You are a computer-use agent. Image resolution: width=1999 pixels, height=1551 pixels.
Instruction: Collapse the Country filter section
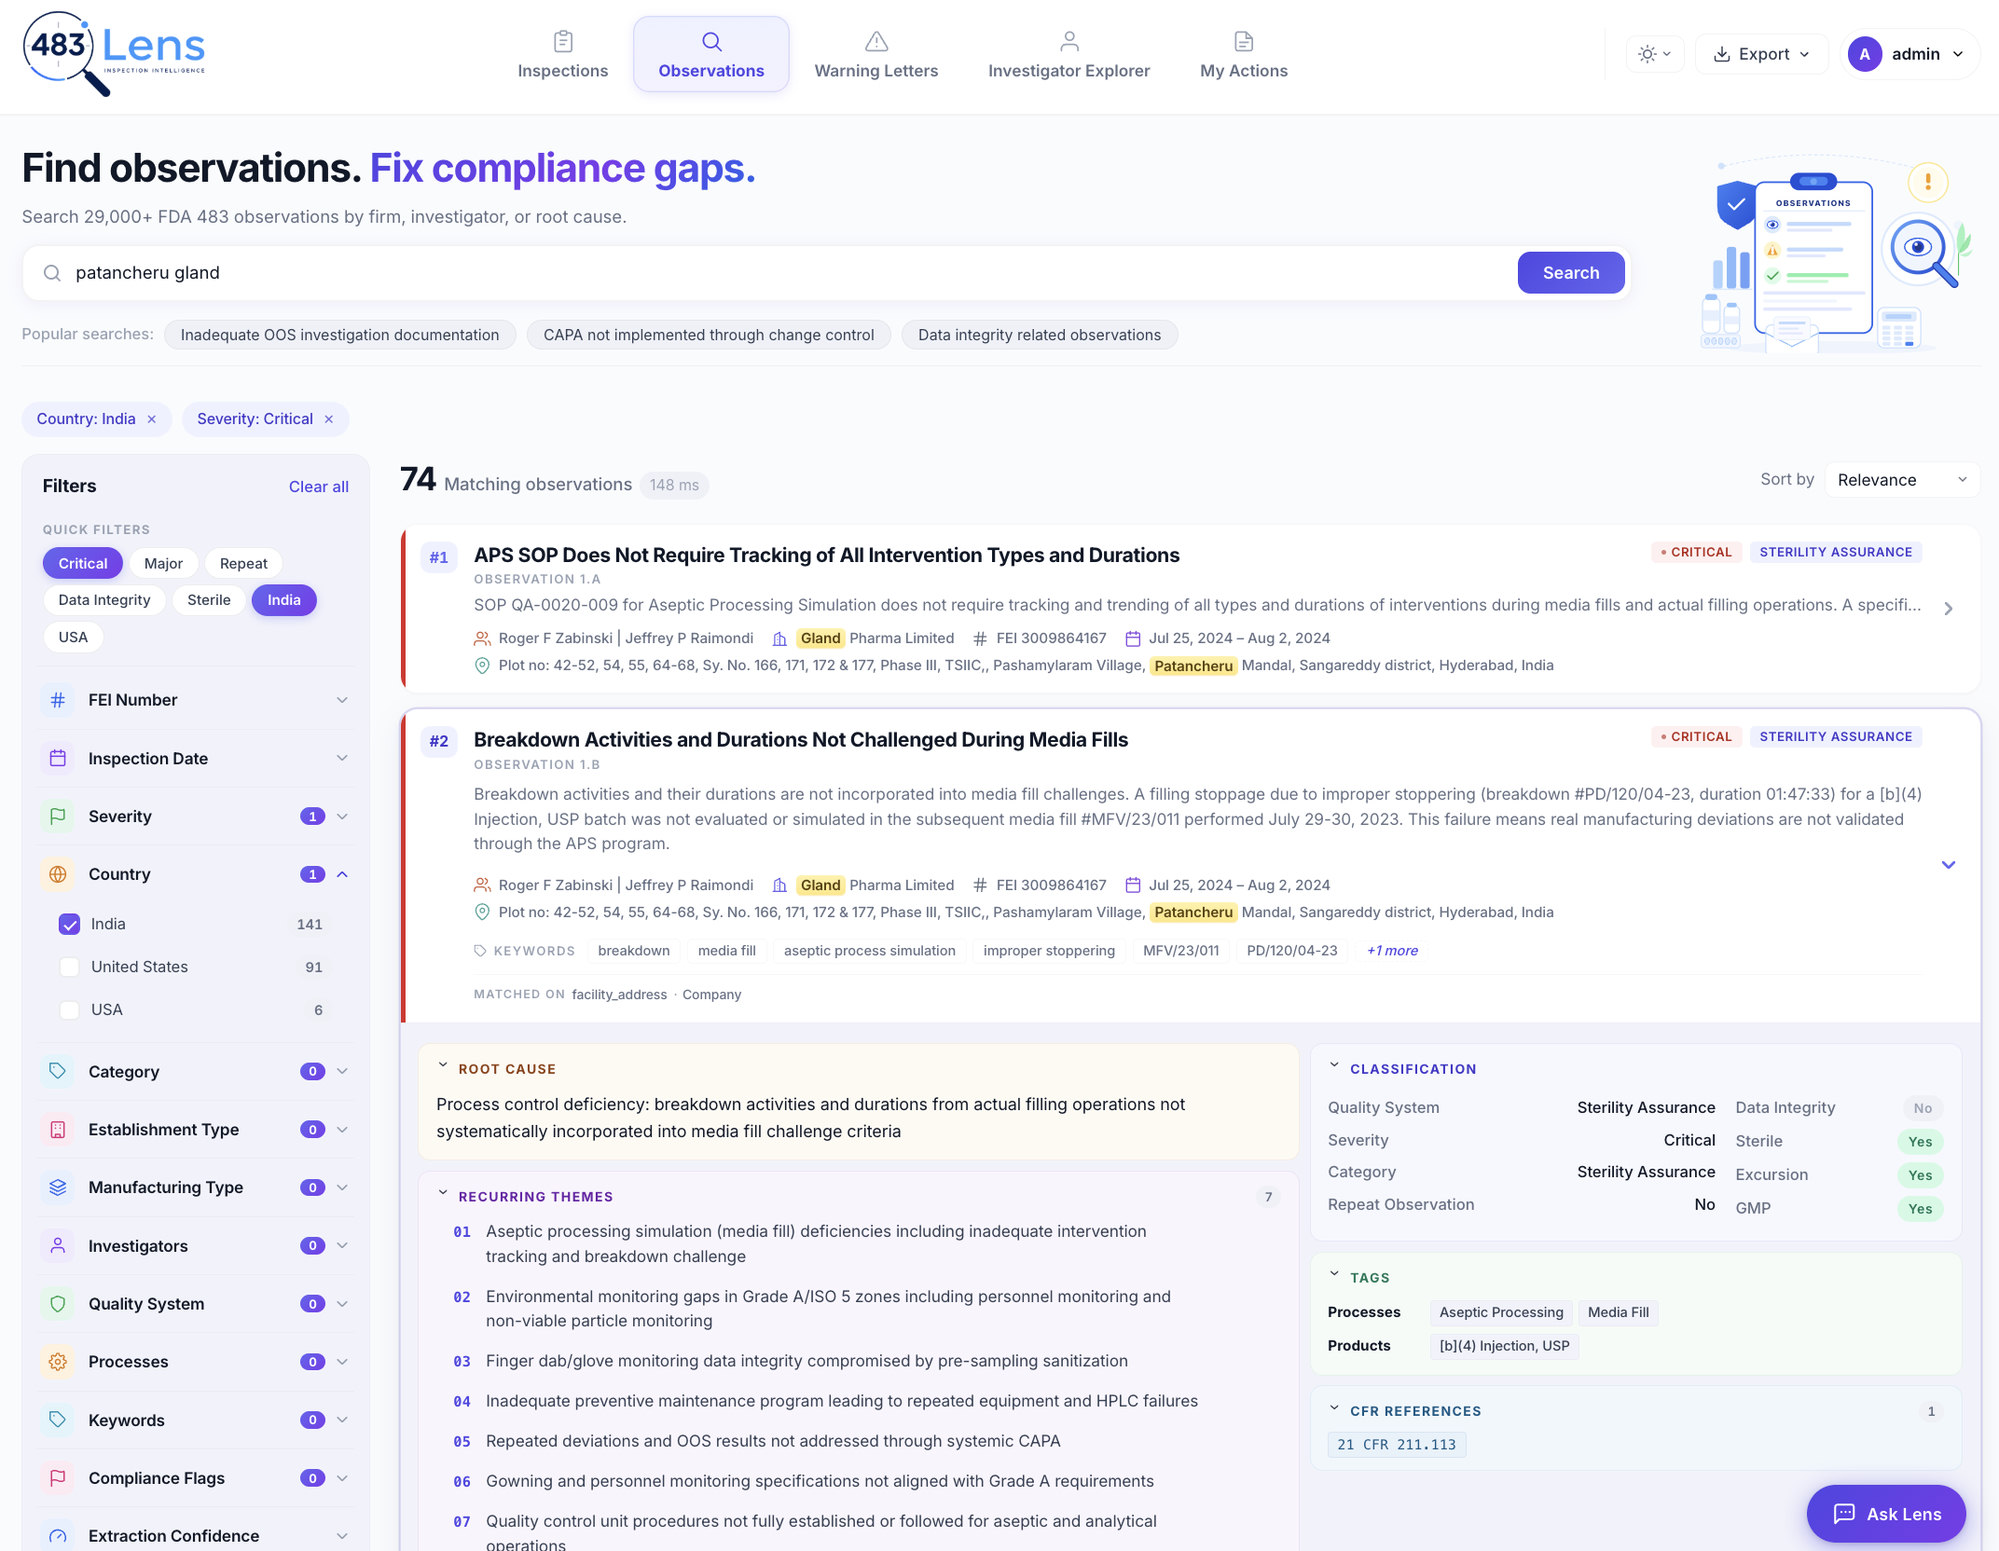342,874
